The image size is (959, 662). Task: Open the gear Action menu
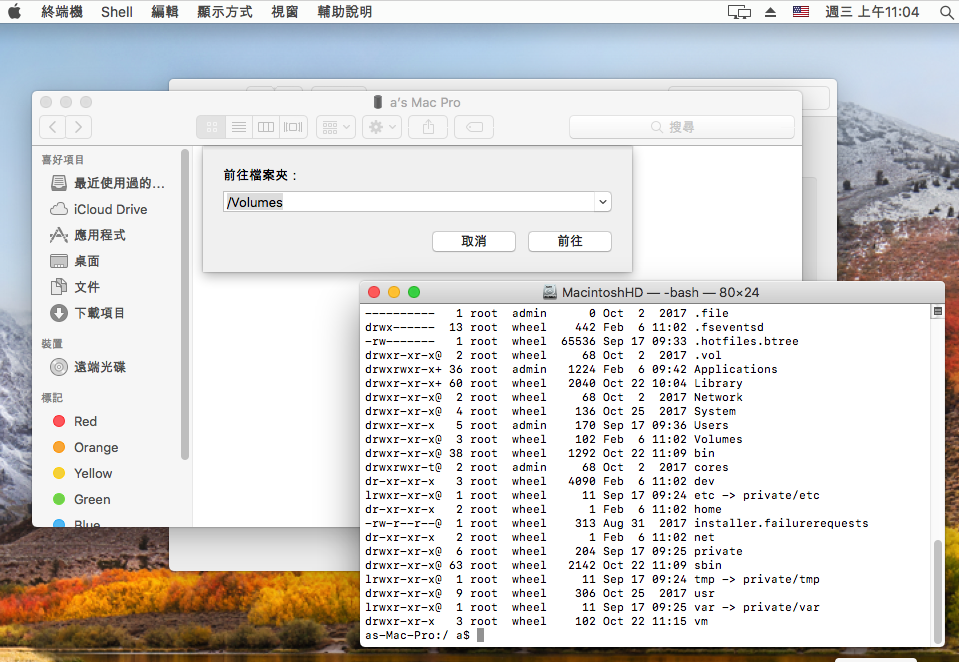point(381,127)
